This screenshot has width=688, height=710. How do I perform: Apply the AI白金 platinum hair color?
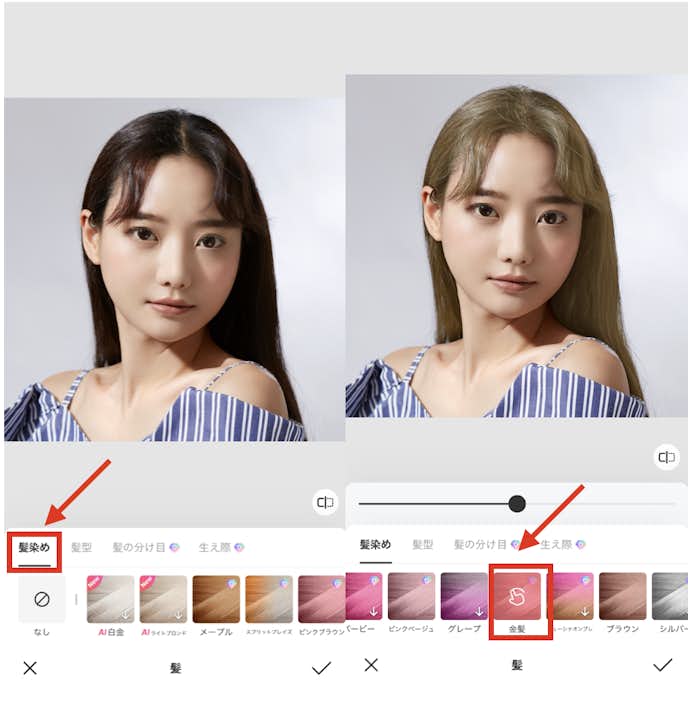point(110,600)
